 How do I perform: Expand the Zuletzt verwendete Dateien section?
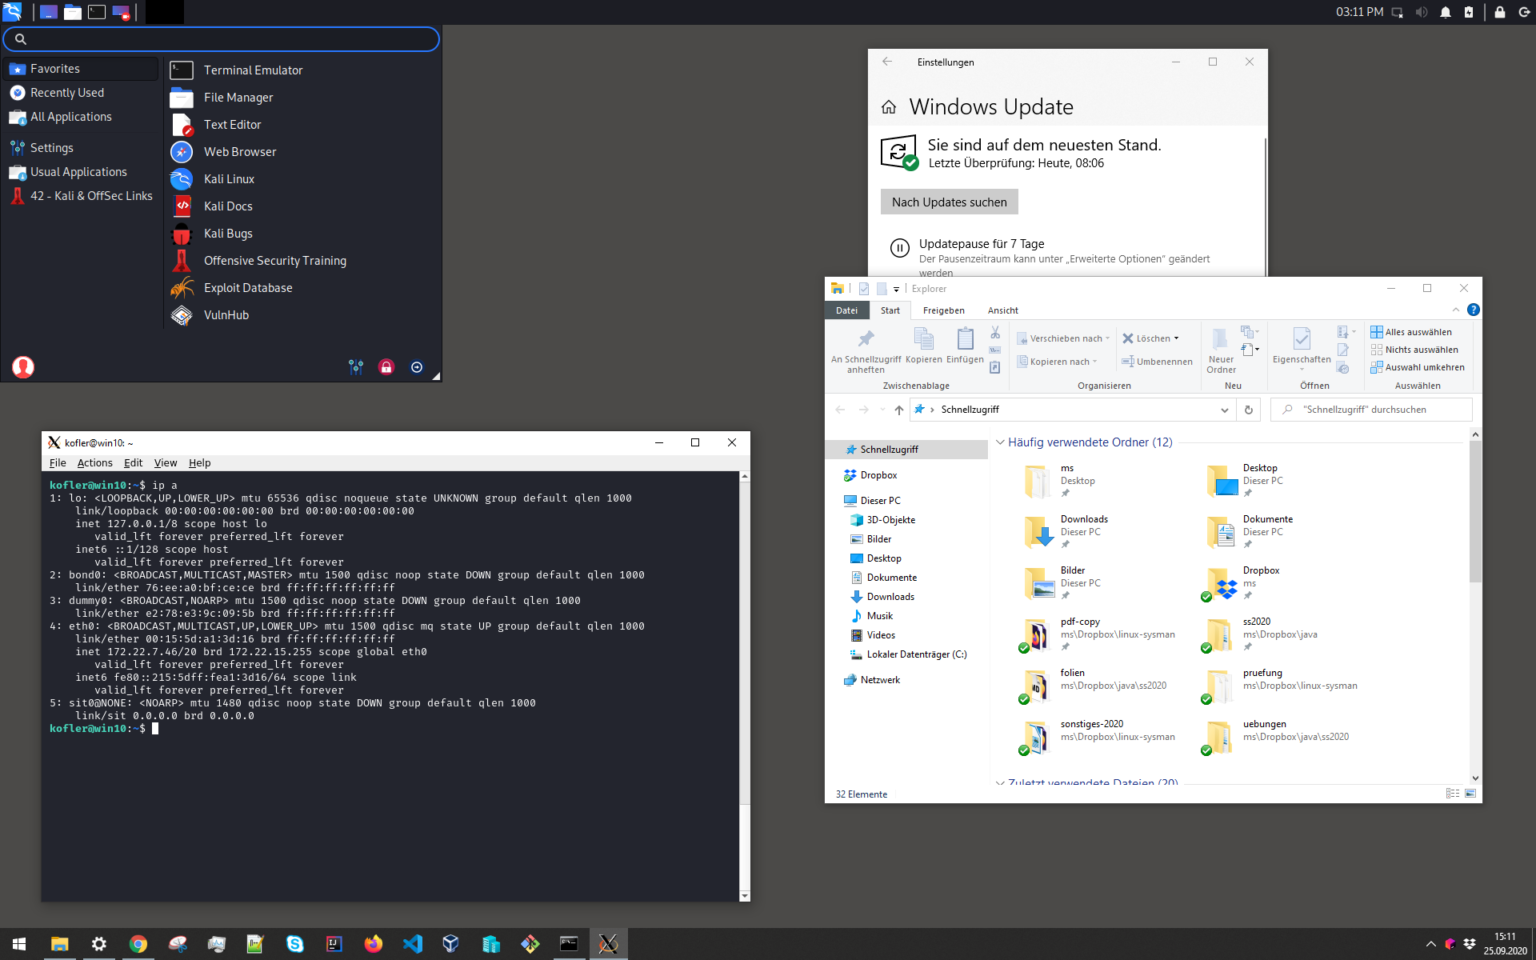click(999, 783)
